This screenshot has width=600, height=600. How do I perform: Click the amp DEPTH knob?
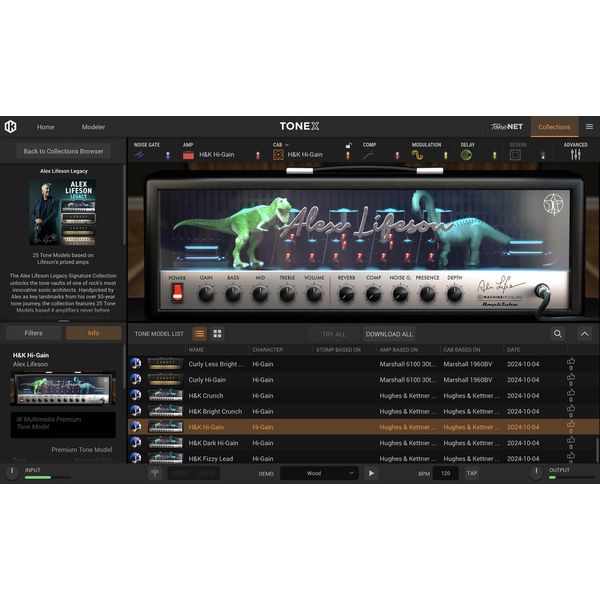[x=454, y=294]
